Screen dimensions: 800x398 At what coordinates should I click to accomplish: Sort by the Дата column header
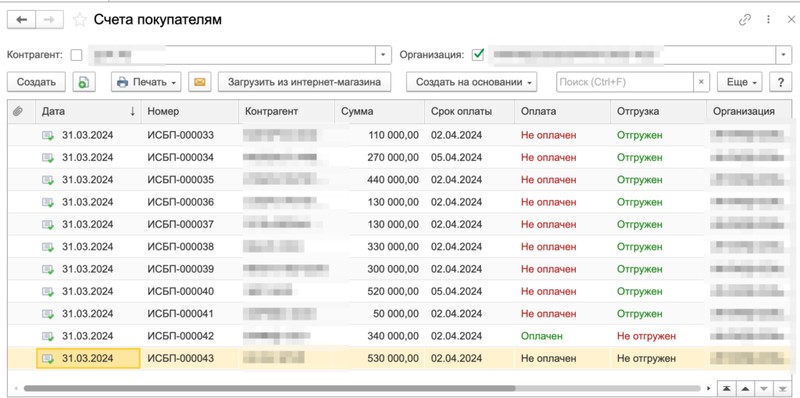tap(89, 111)
